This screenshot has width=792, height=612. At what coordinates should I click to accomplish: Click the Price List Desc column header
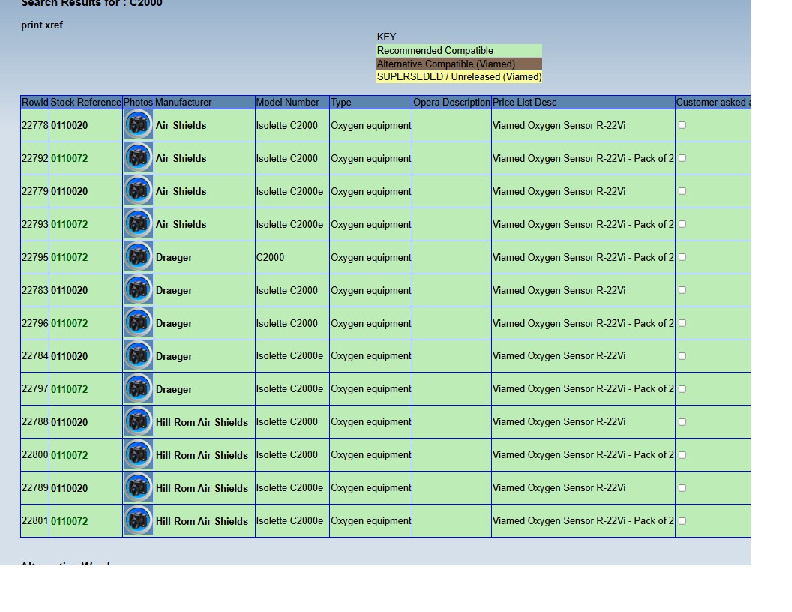524,102
